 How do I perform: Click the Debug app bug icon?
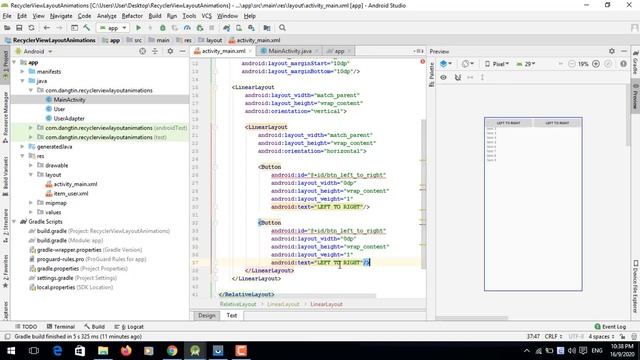coord(162,28)
